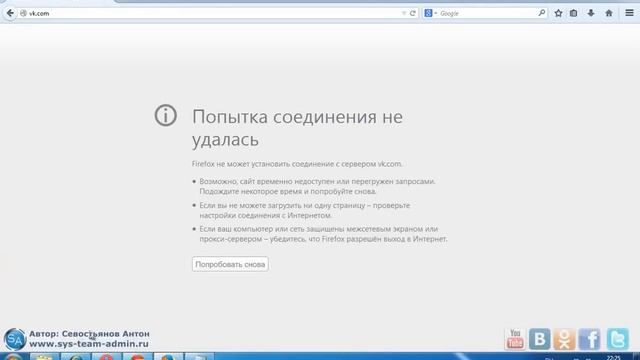The height and width of the screenshot is (360, 640).
Task: Open the address bar history dropdown arrow
Action: [x=404, y=13]
